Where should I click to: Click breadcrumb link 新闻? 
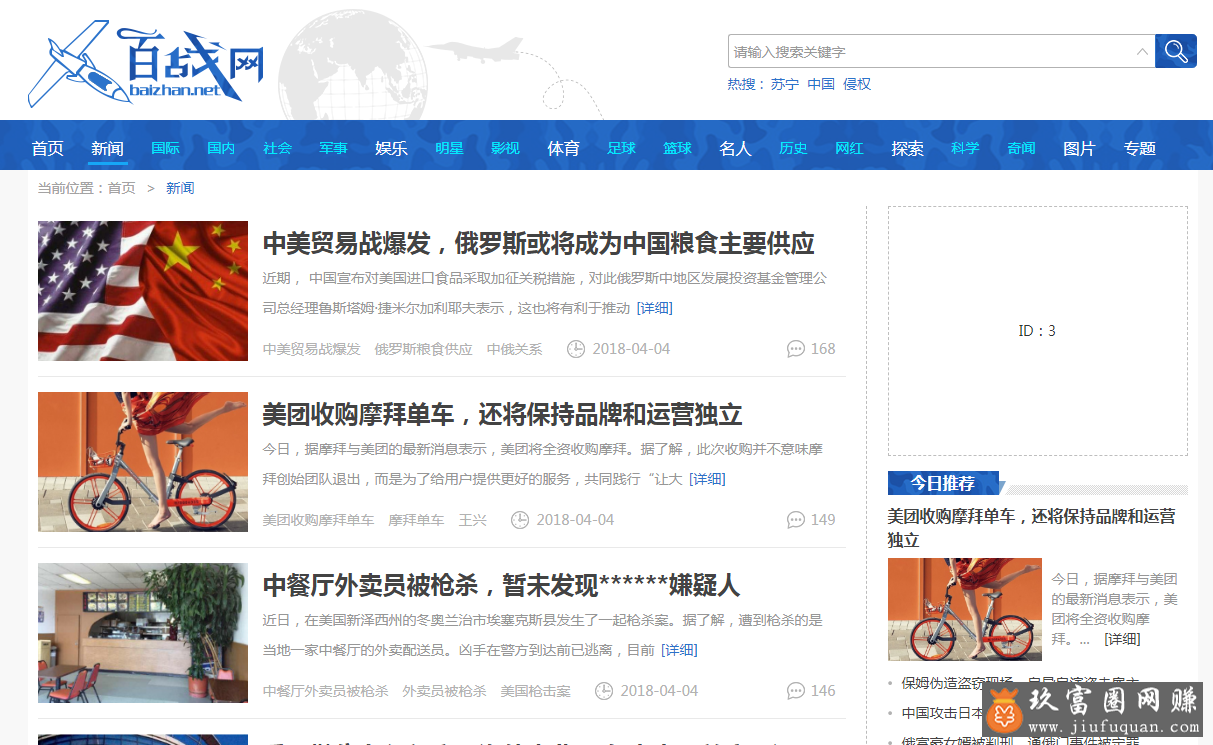tap(180, 188)
